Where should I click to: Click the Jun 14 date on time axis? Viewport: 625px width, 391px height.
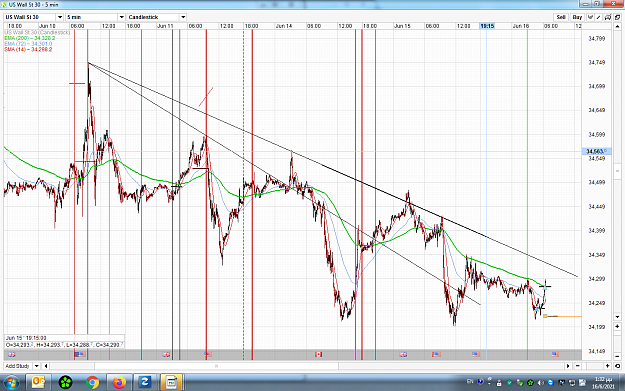pyautogui.click(x=283, y=26)
